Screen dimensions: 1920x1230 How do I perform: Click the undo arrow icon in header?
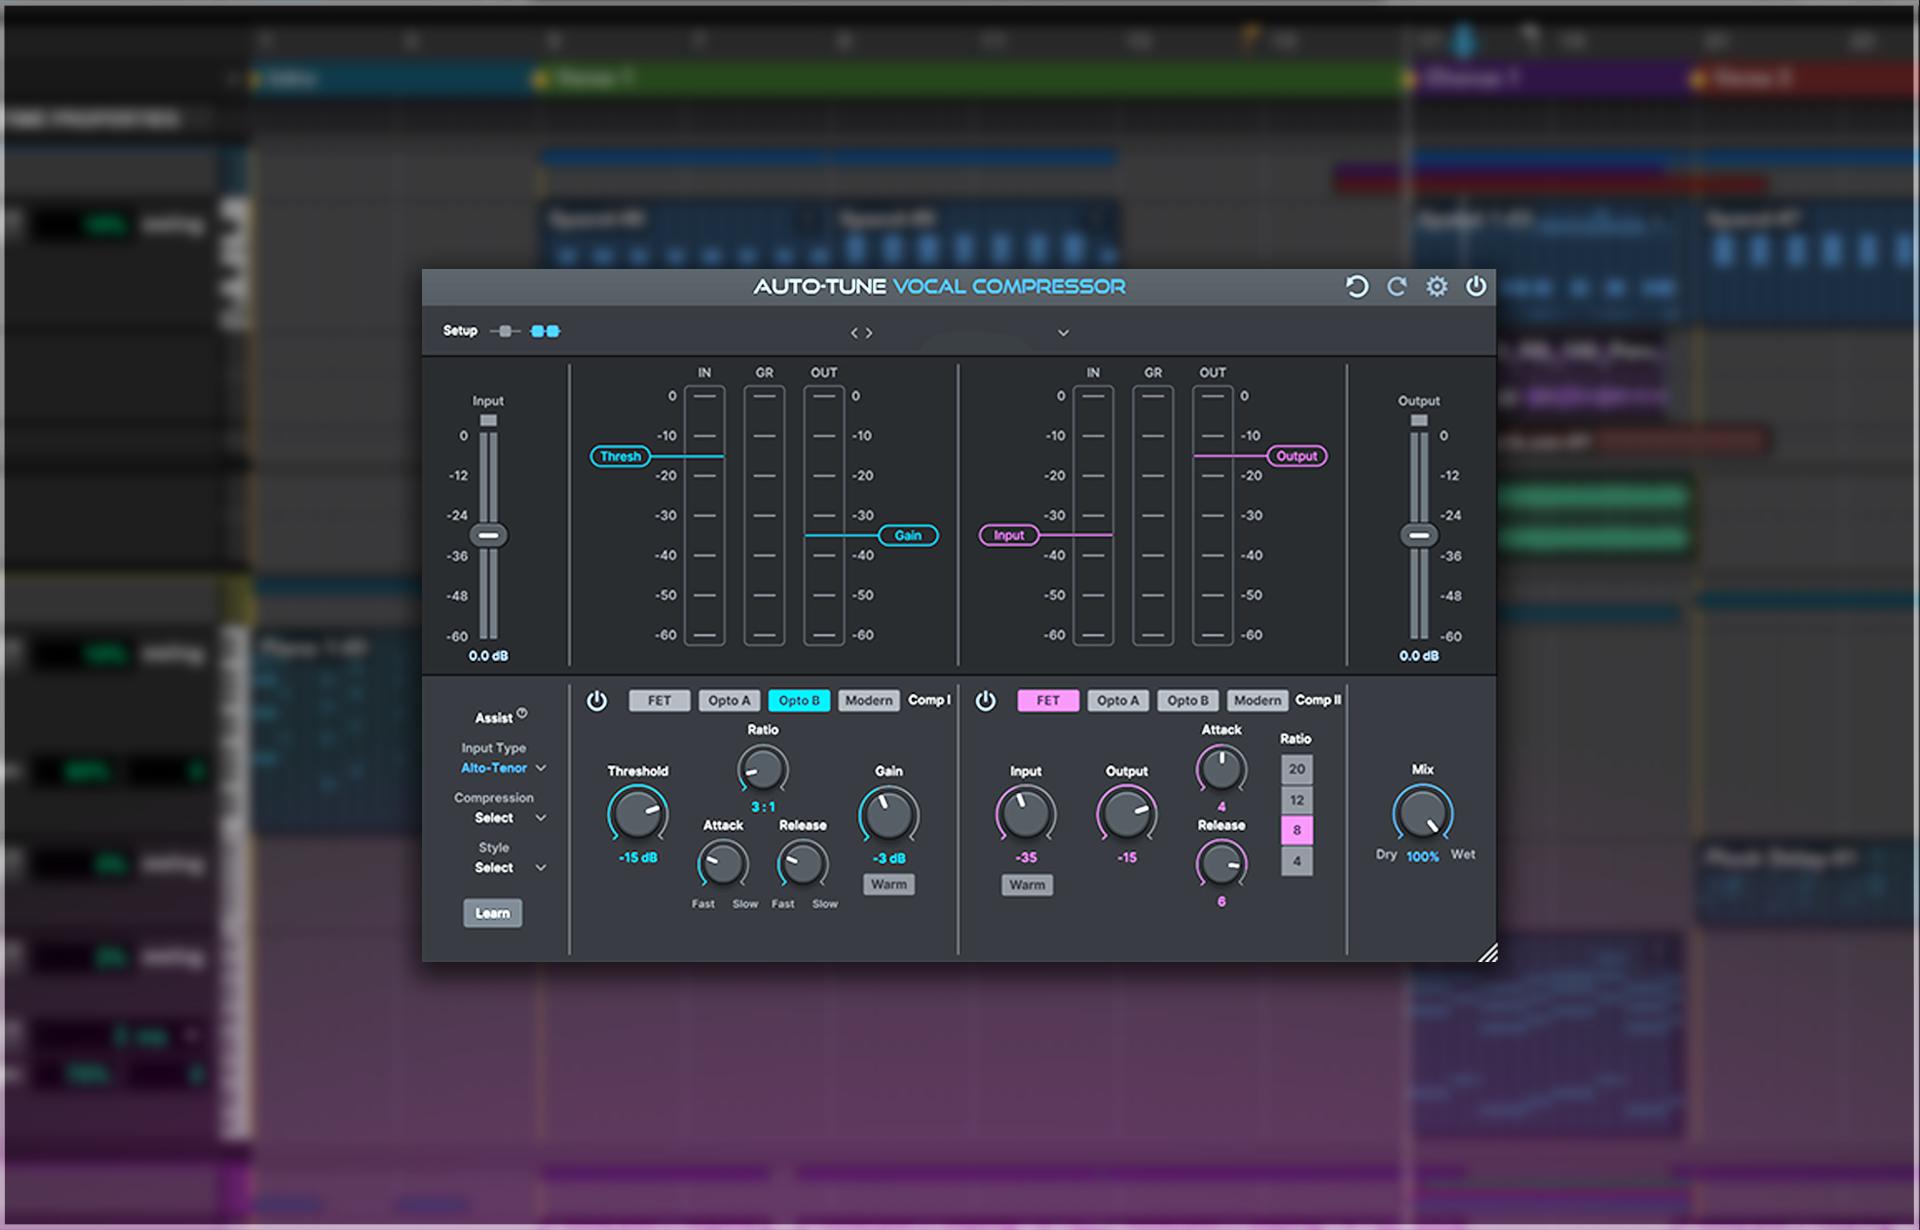(x=1356, y=287)
